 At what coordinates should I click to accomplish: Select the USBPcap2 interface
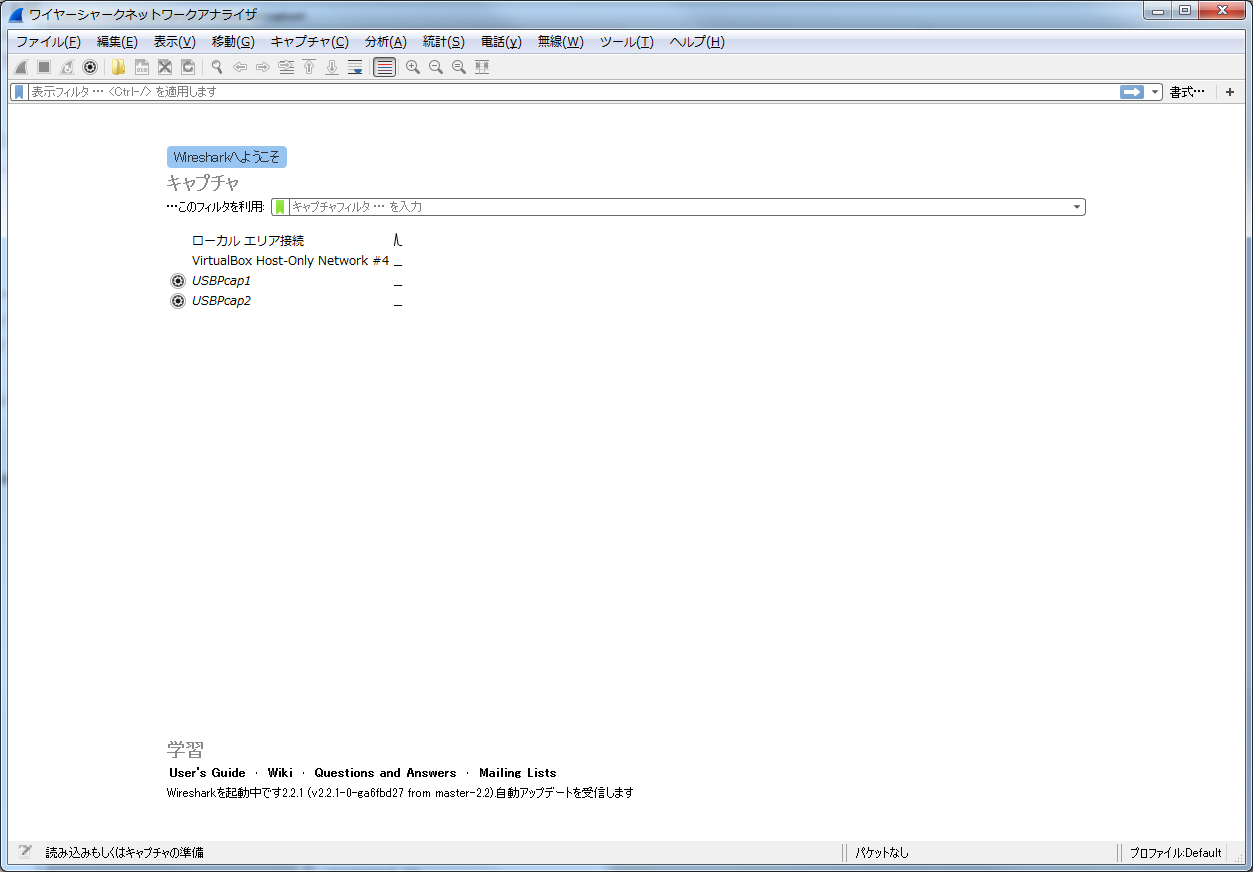click(x=221, y=301)
